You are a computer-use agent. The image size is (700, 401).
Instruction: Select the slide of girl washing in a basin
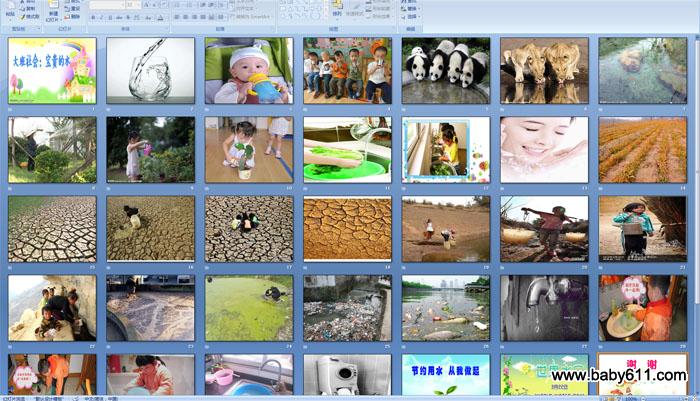(x=150, y=375)
